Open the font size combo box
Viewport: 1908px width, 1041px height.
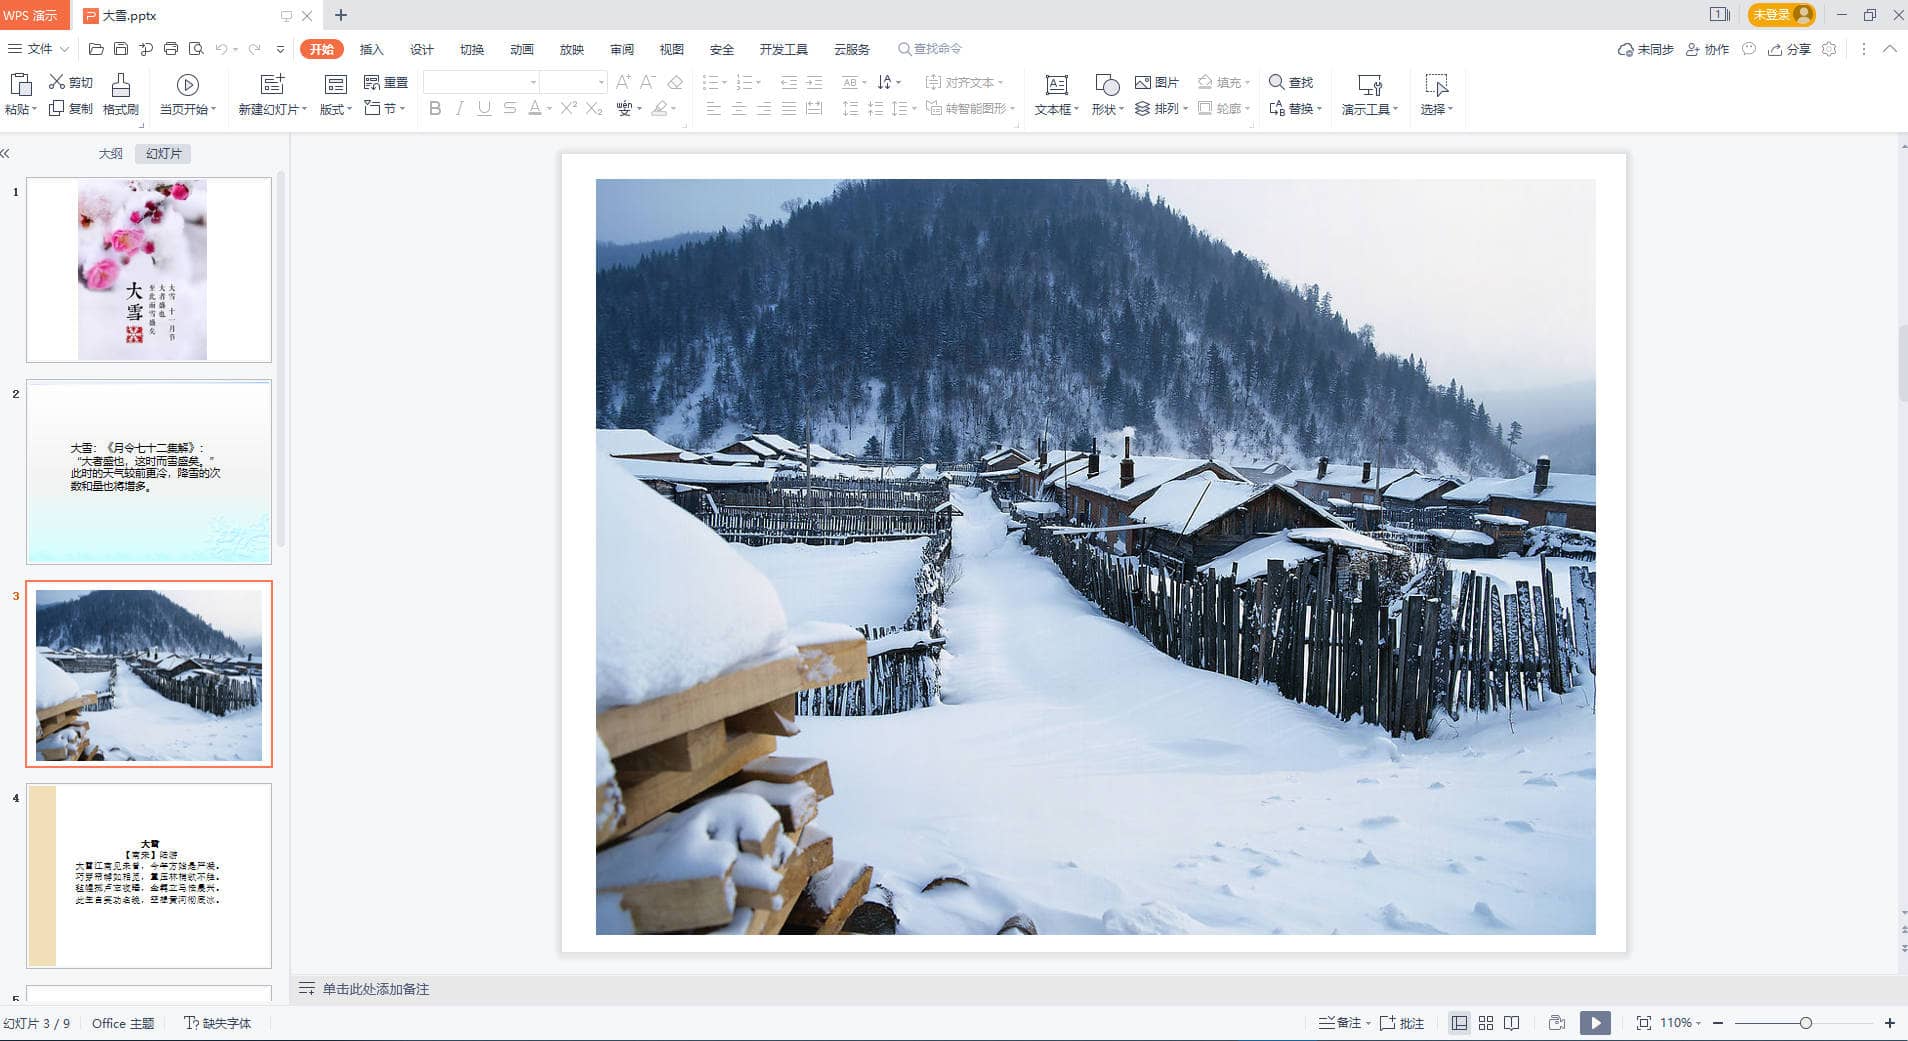coord(573,82)
